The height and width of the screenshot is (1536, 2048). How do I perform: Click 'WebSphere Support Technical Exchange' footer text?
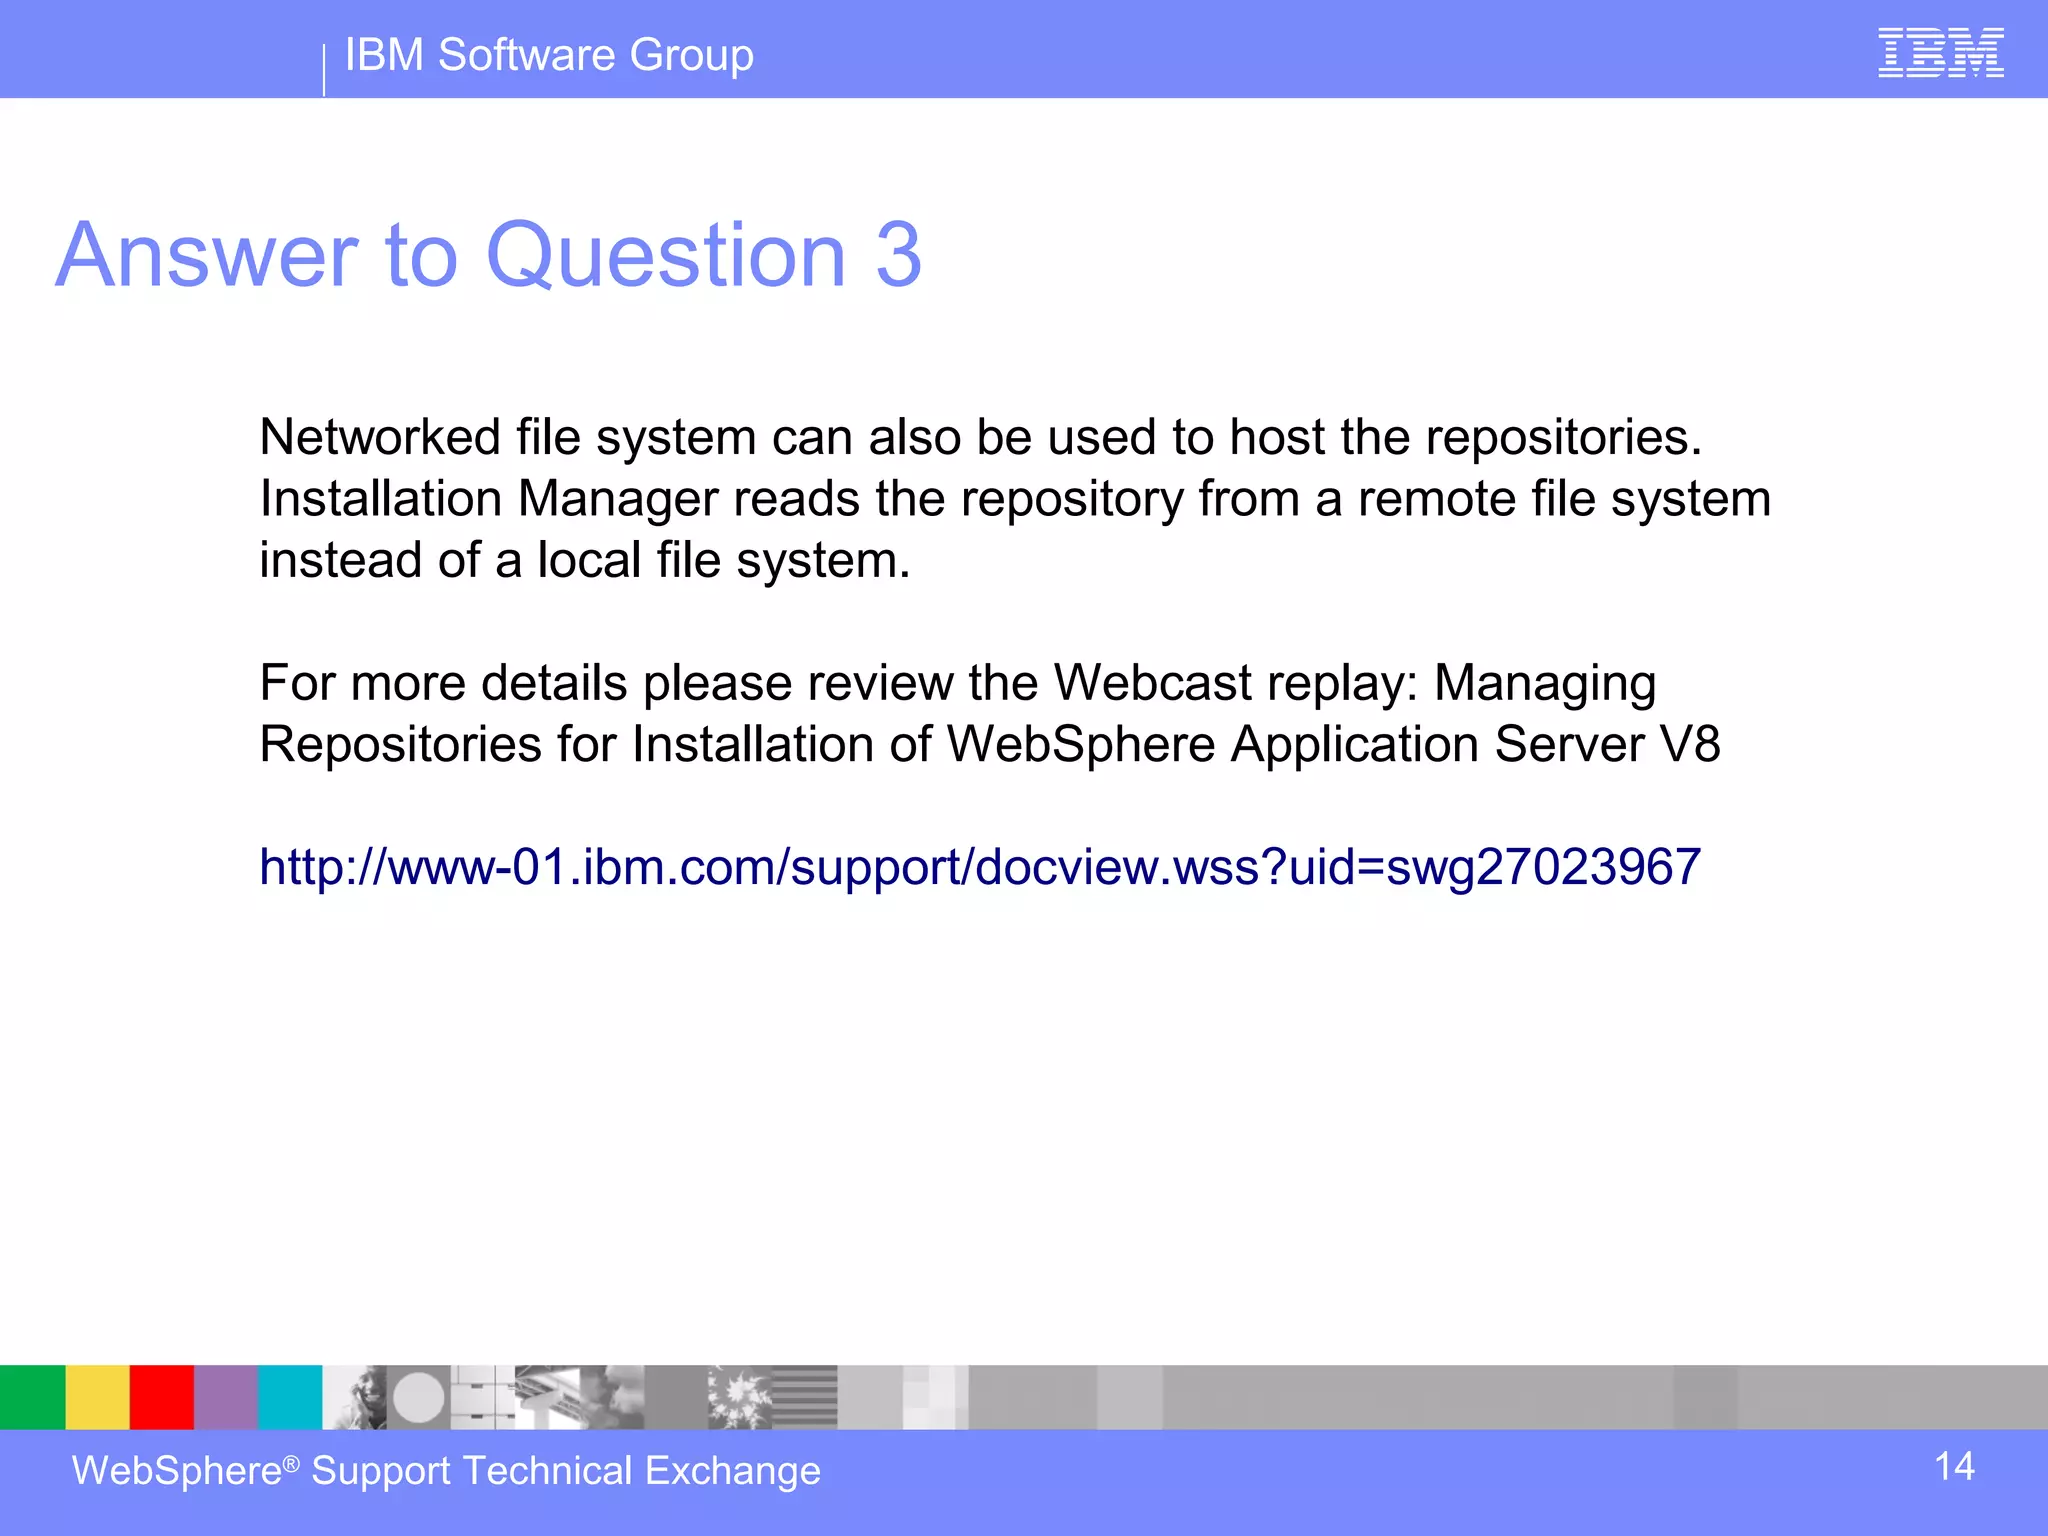pos(446,1471)
